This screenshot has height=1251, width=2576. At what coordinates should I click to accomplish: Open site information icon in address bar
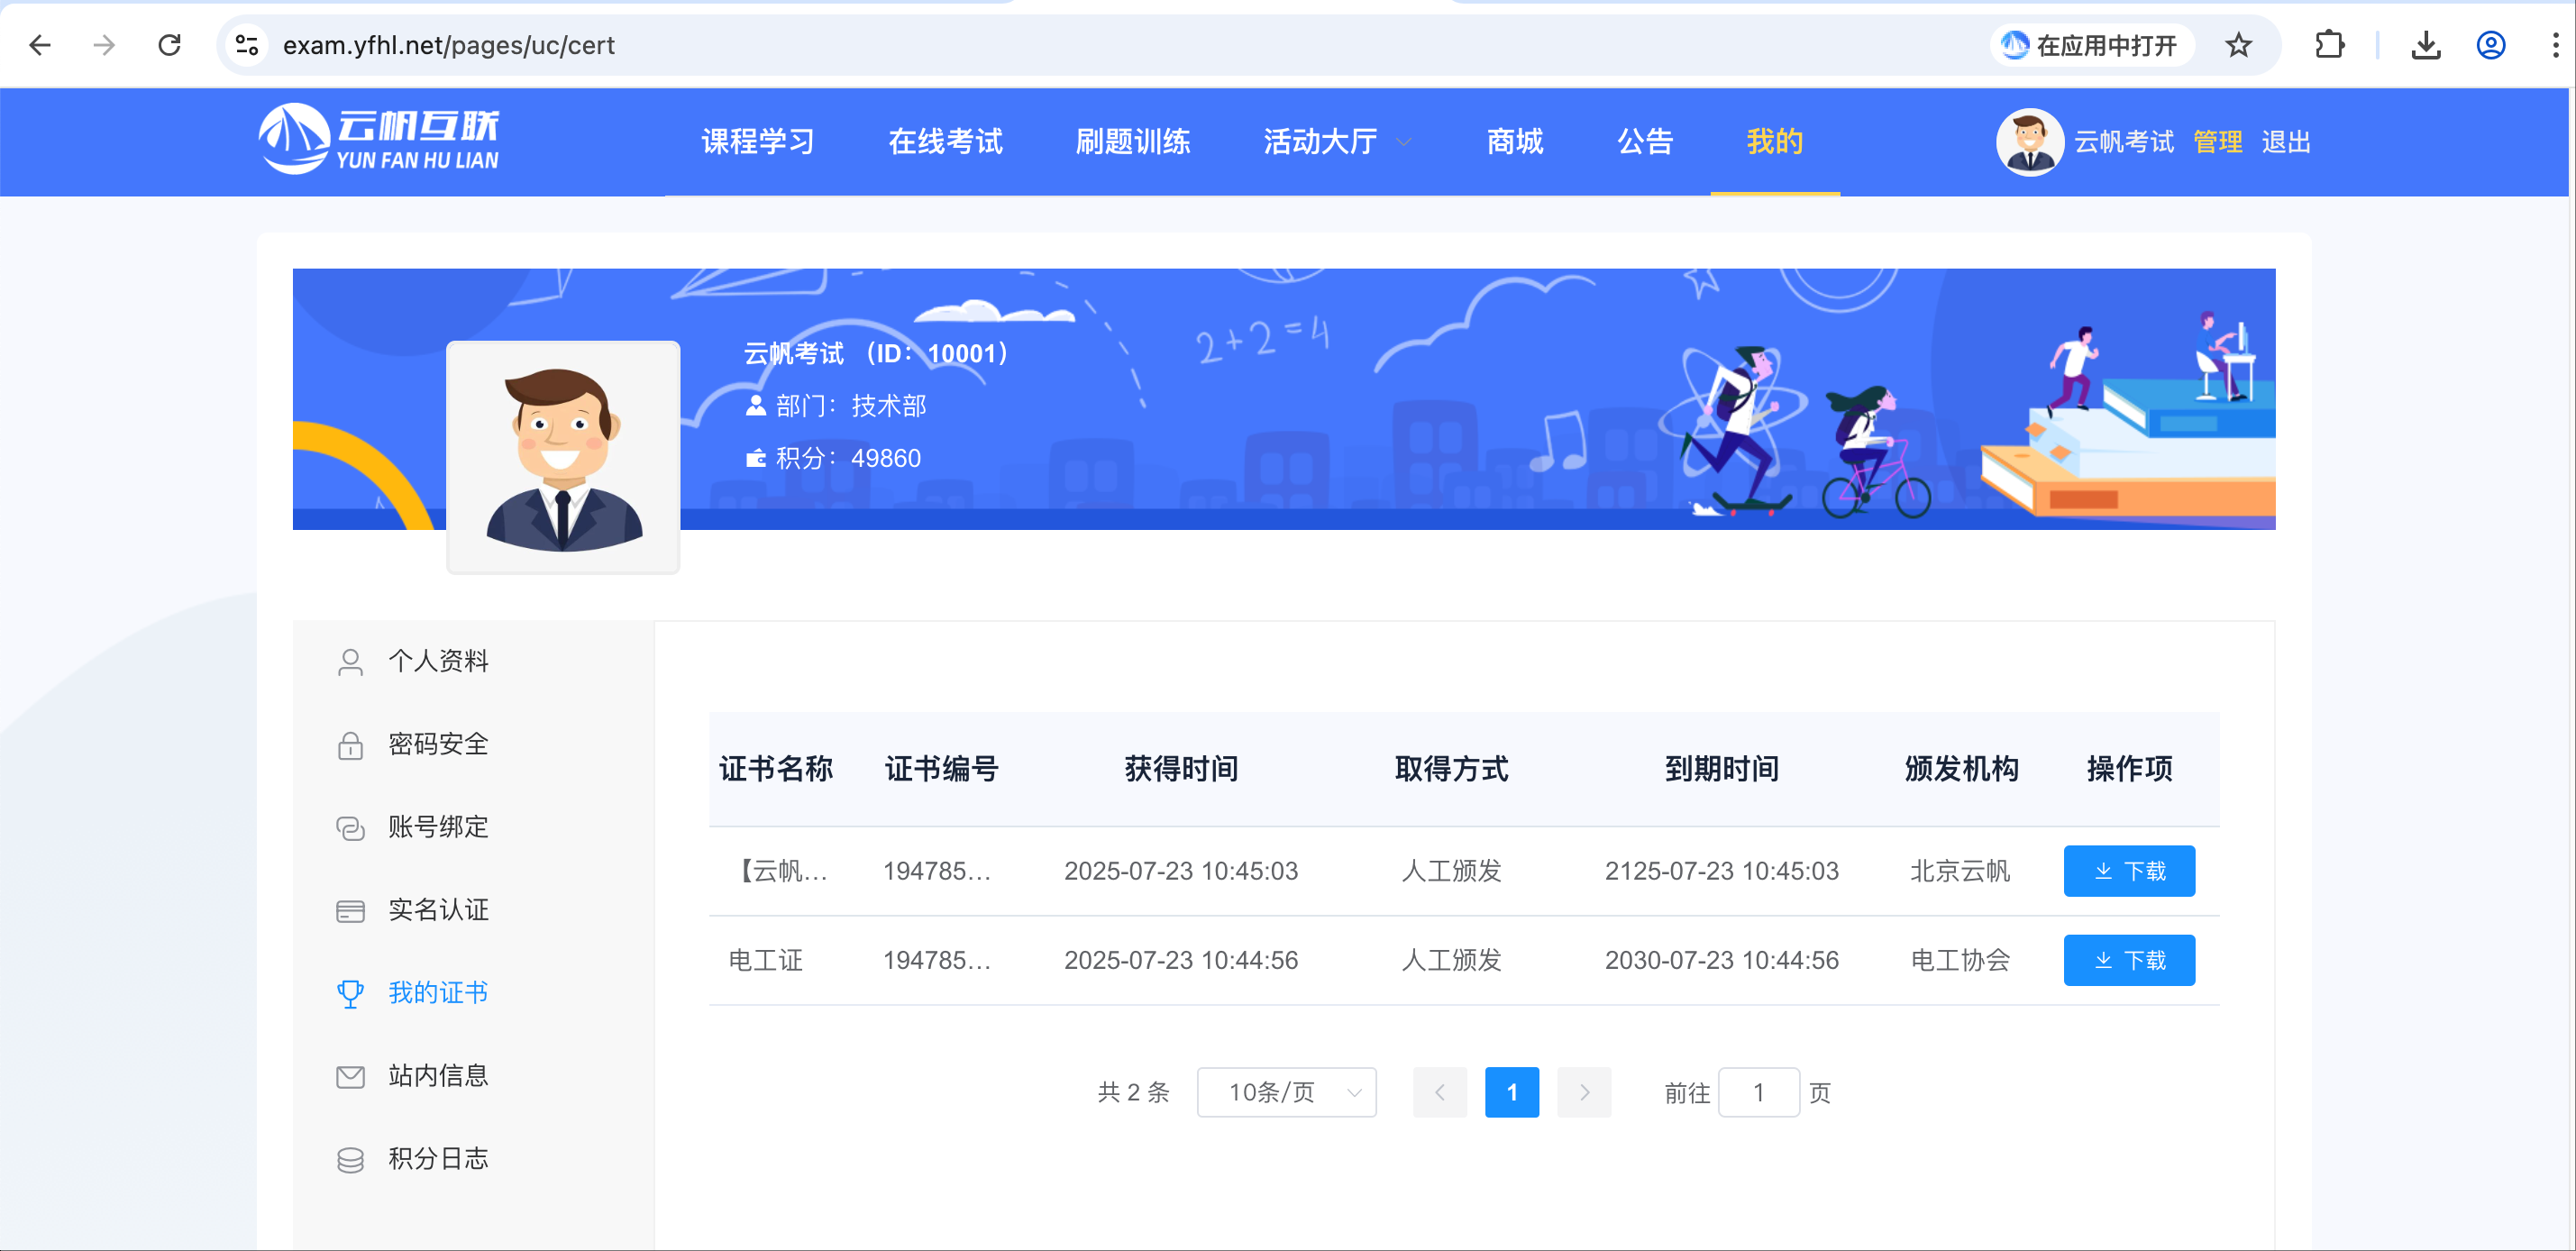click(247, 45)
